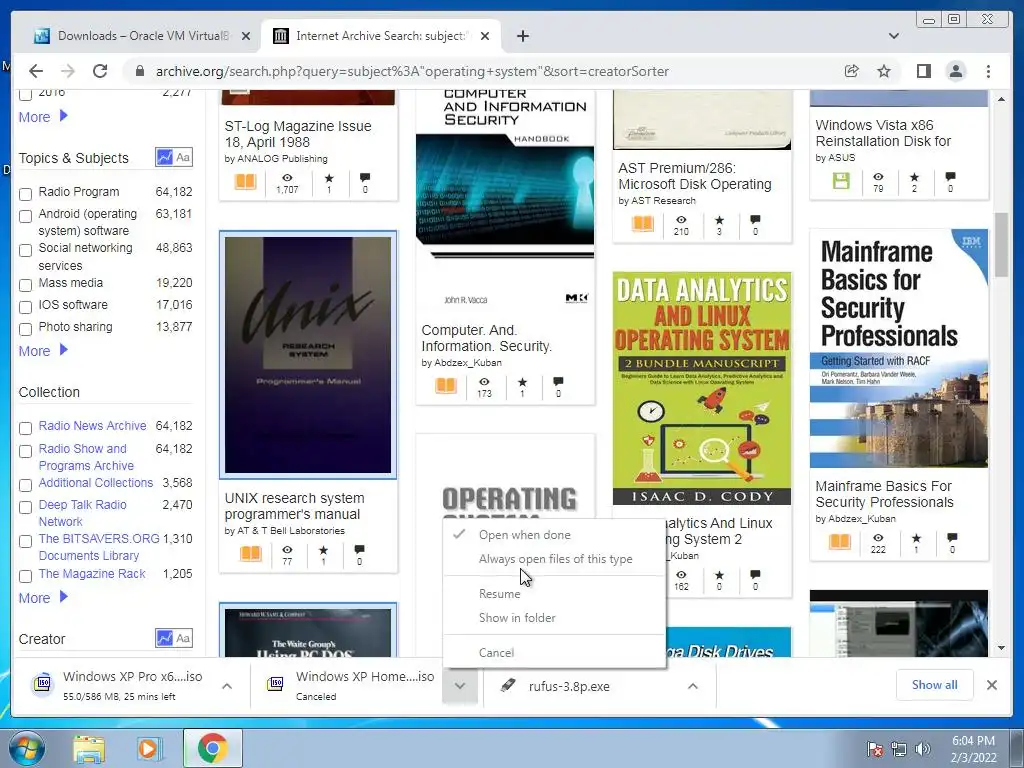Click the volume icon in system tray
The width and height of the screenshot is (1024, 768).
(923, 748)
